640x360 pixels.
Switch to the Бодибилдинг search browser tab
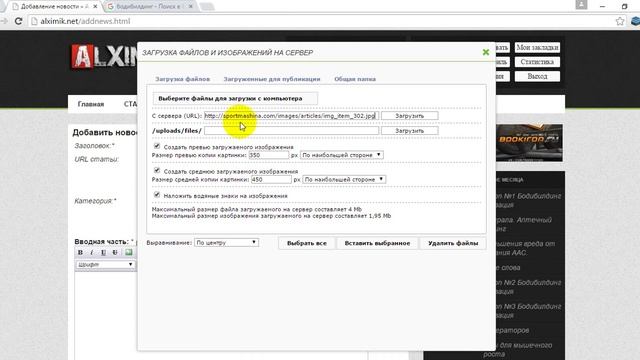click(x=149, y=7)
